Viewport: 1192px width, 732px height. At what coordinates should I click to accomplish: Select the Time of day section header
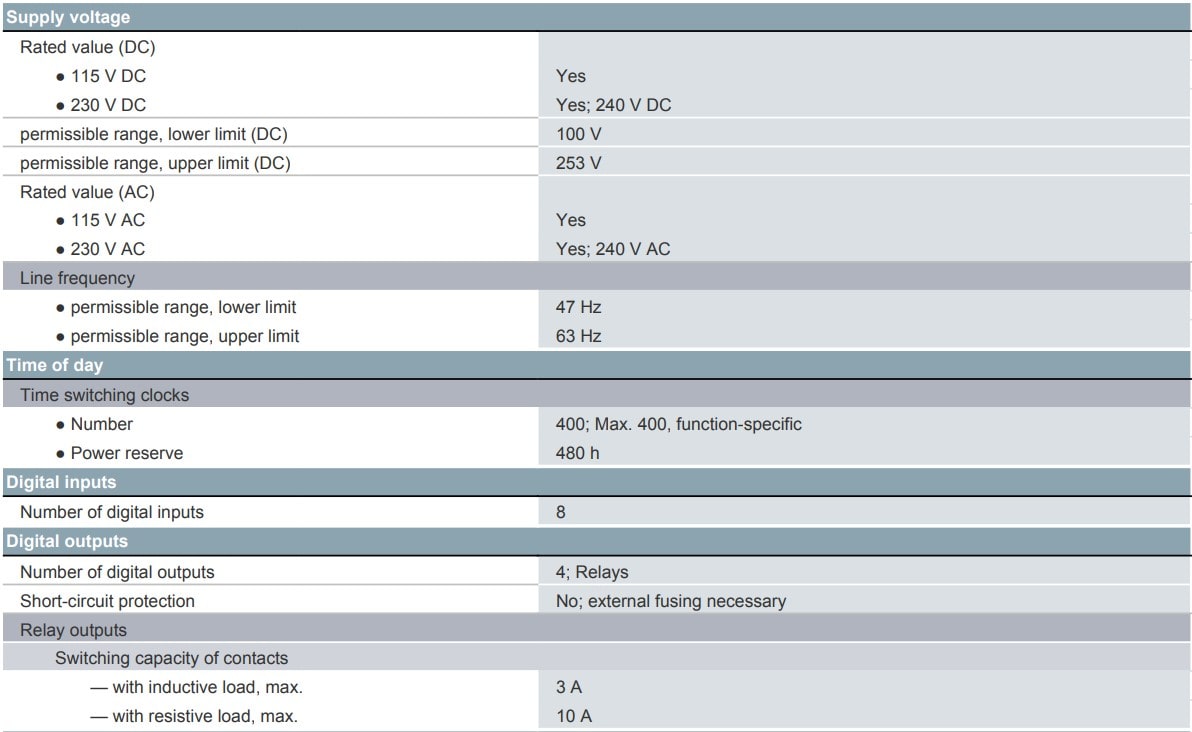pyautogui.click(x=596, y=365)
